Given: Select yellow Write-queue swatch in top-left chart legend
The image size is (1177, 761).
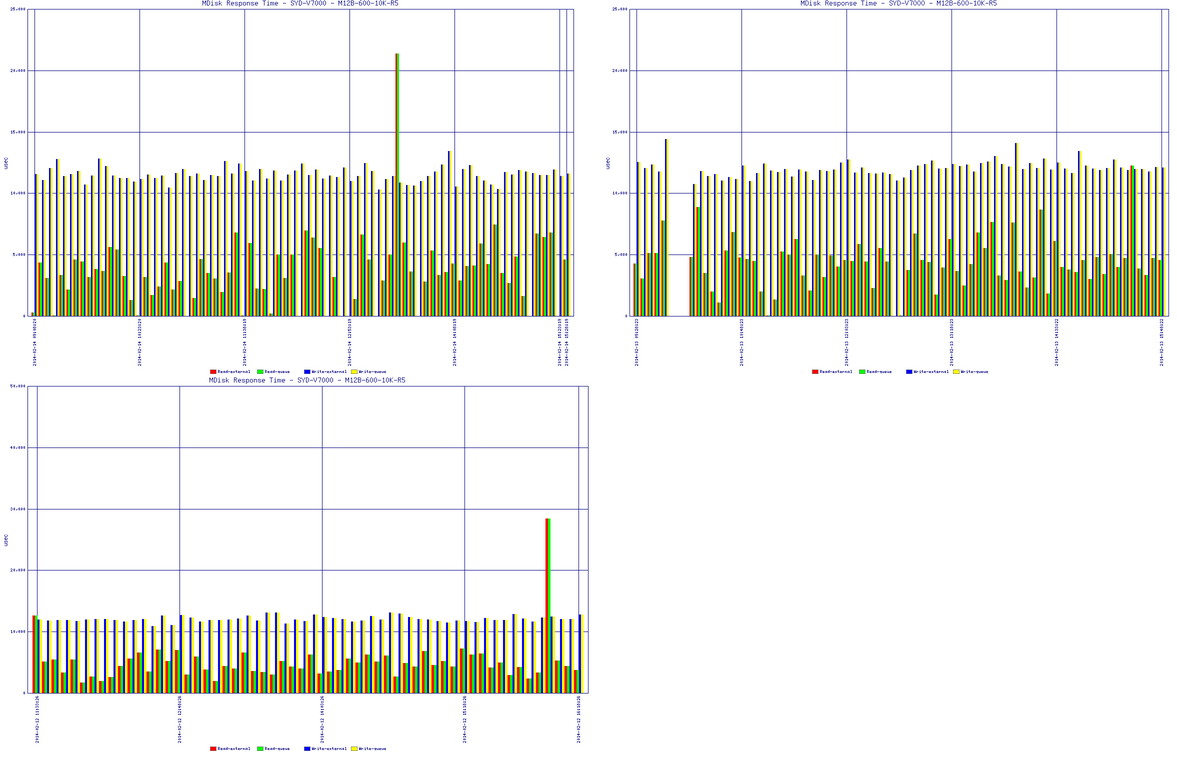Looking at the screenshot, I should pos(355,372).
